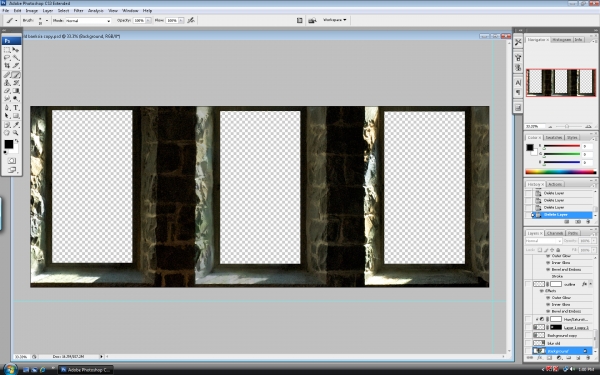
Task: Select the Brush tool in the toolbox
Action: click(16, 75)
